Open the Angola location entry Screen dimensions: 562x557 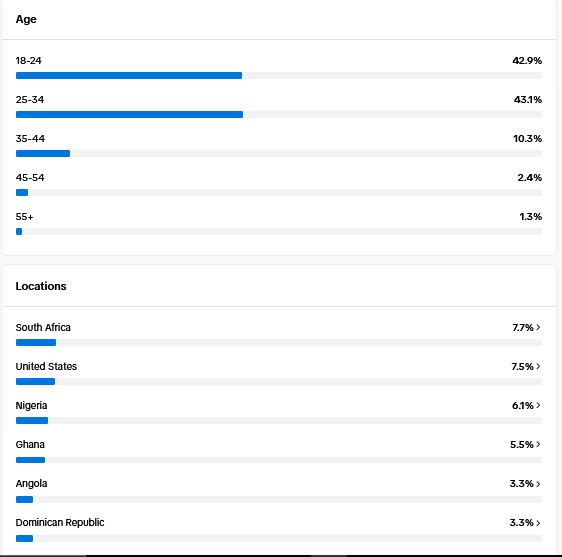278,490
